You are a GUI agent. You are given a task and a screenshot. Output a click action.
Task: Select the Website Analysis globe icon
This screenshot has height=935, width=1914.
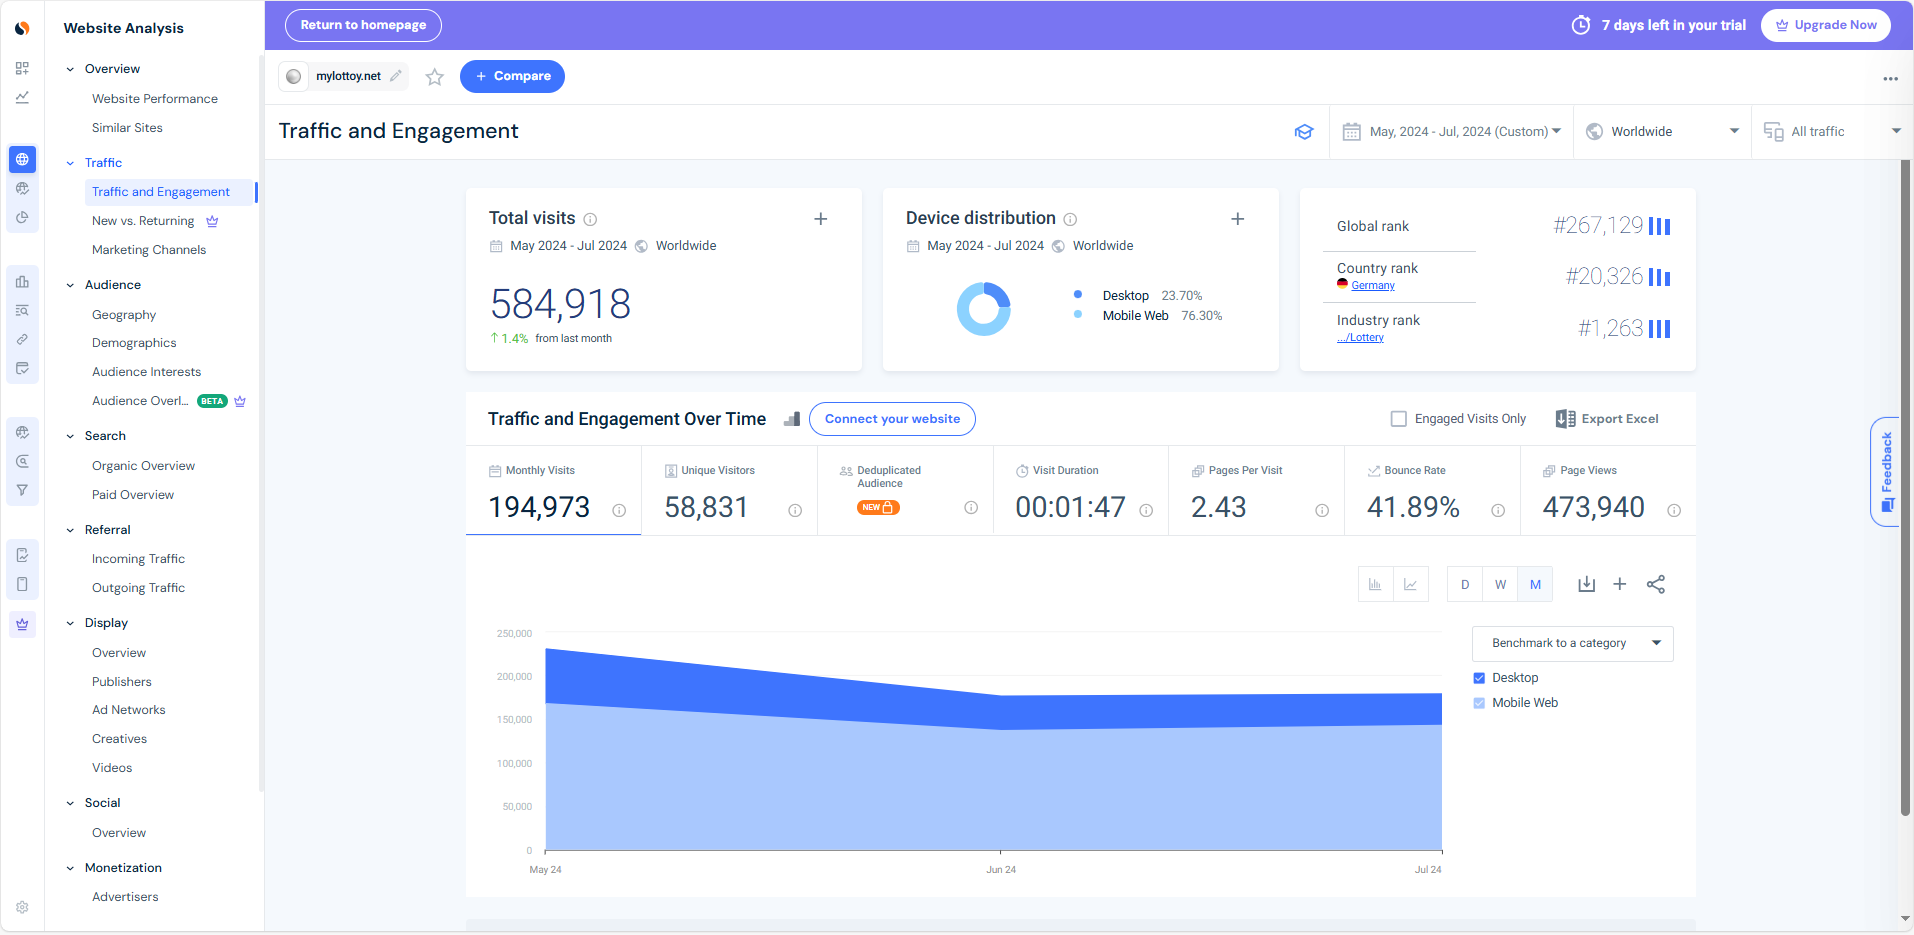coord(22,159)
